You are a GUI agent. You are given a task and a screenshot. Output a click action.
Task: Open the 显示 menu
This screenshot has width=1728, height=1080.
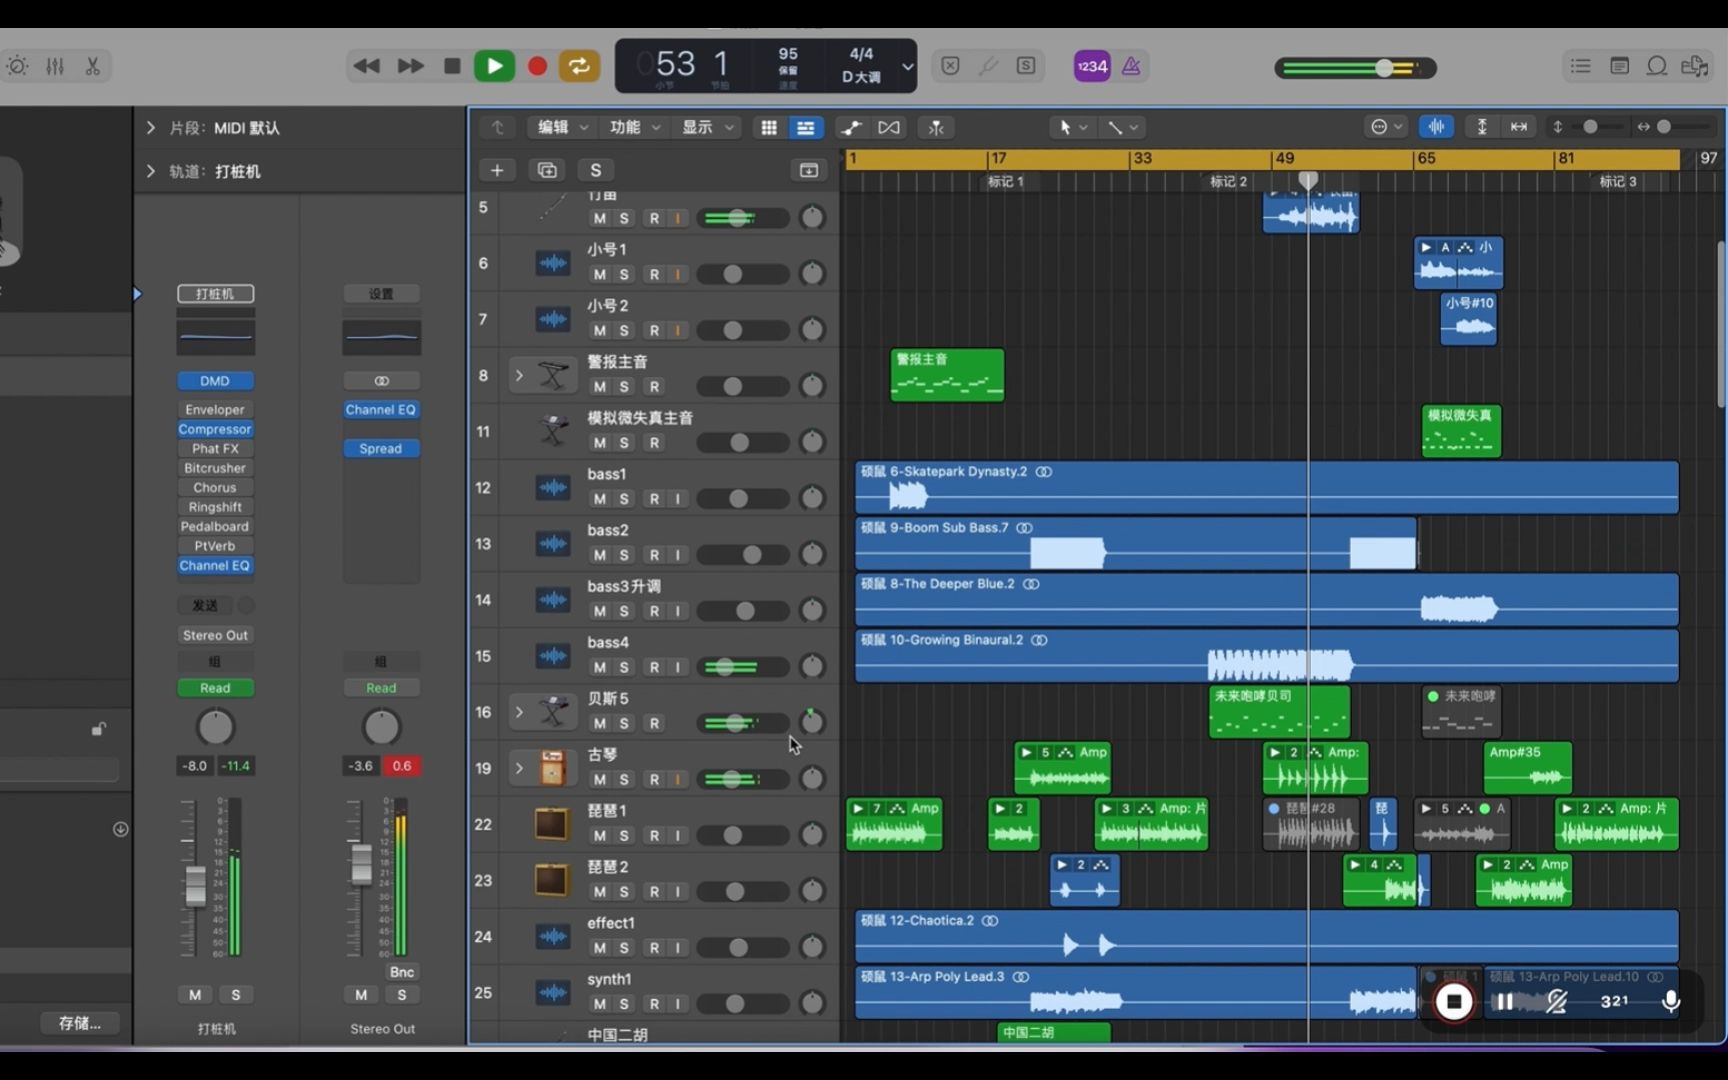coord(707,127)
